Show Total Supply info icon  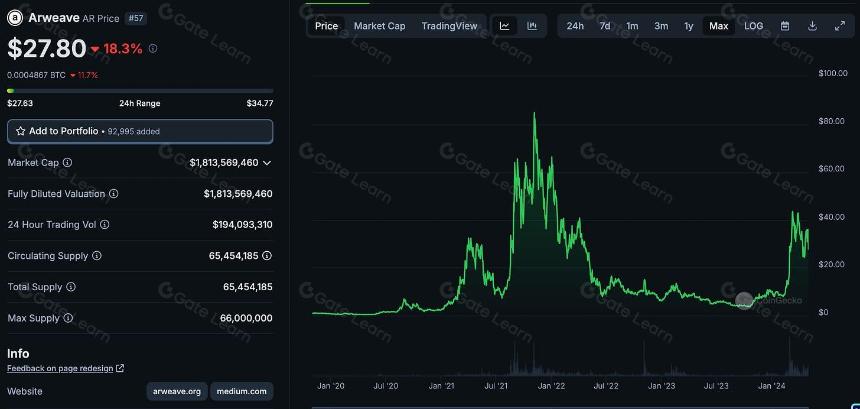pyautogui.click(x=71, y=287)
